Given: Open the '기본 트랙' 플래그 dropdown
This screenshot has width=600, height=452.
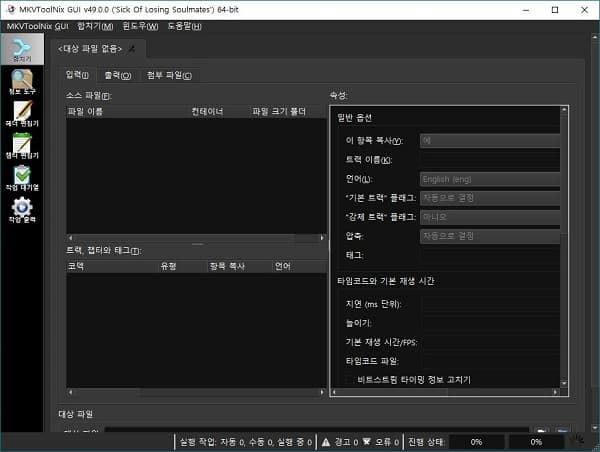Looking at the screenshot, I should coord(490,198).
